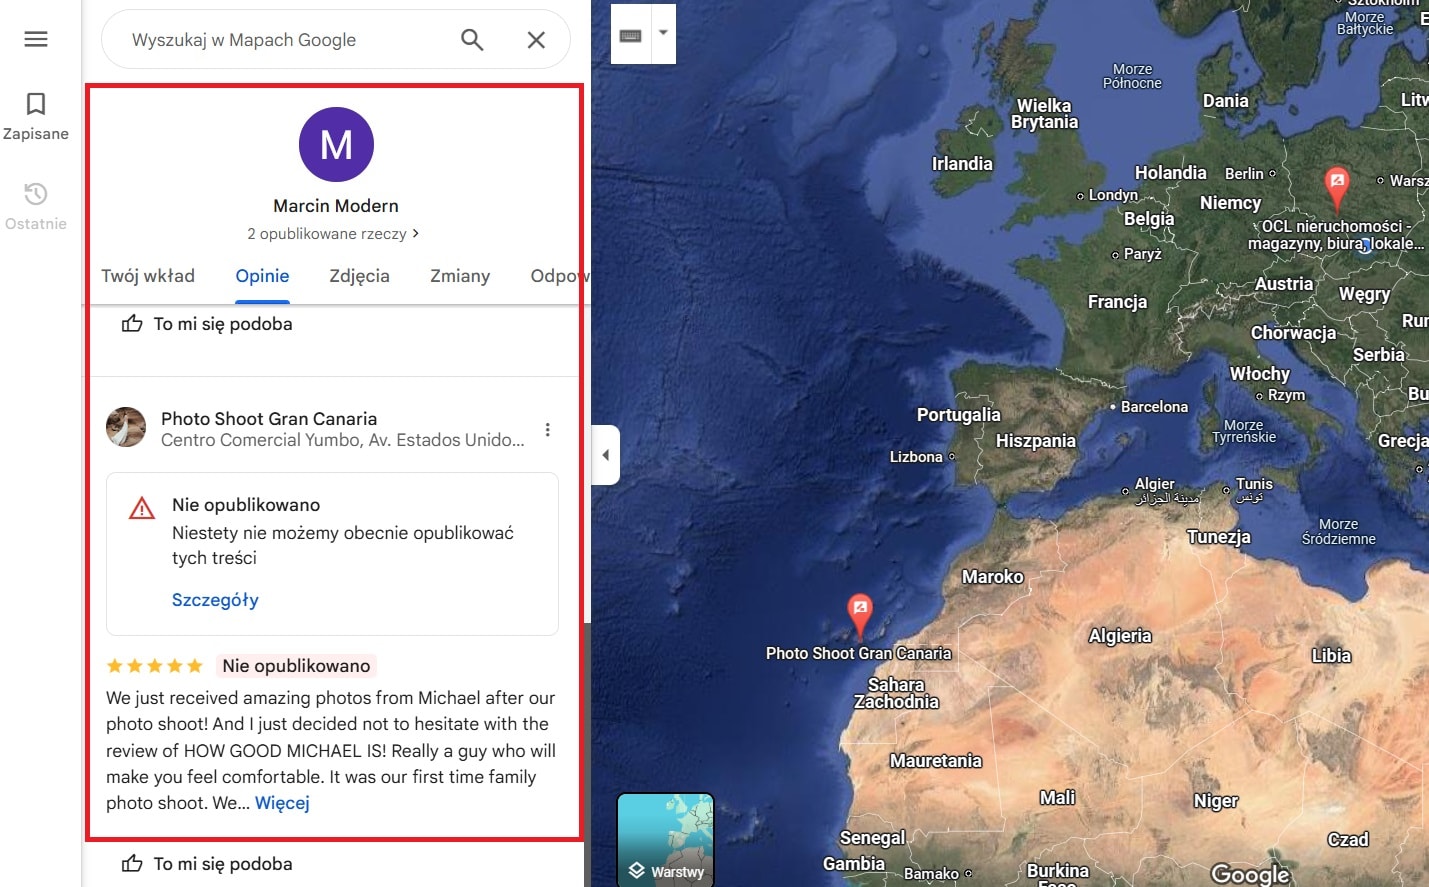Click the Francja label on map
The image size is (1429, 887).
coord(1117,302)
